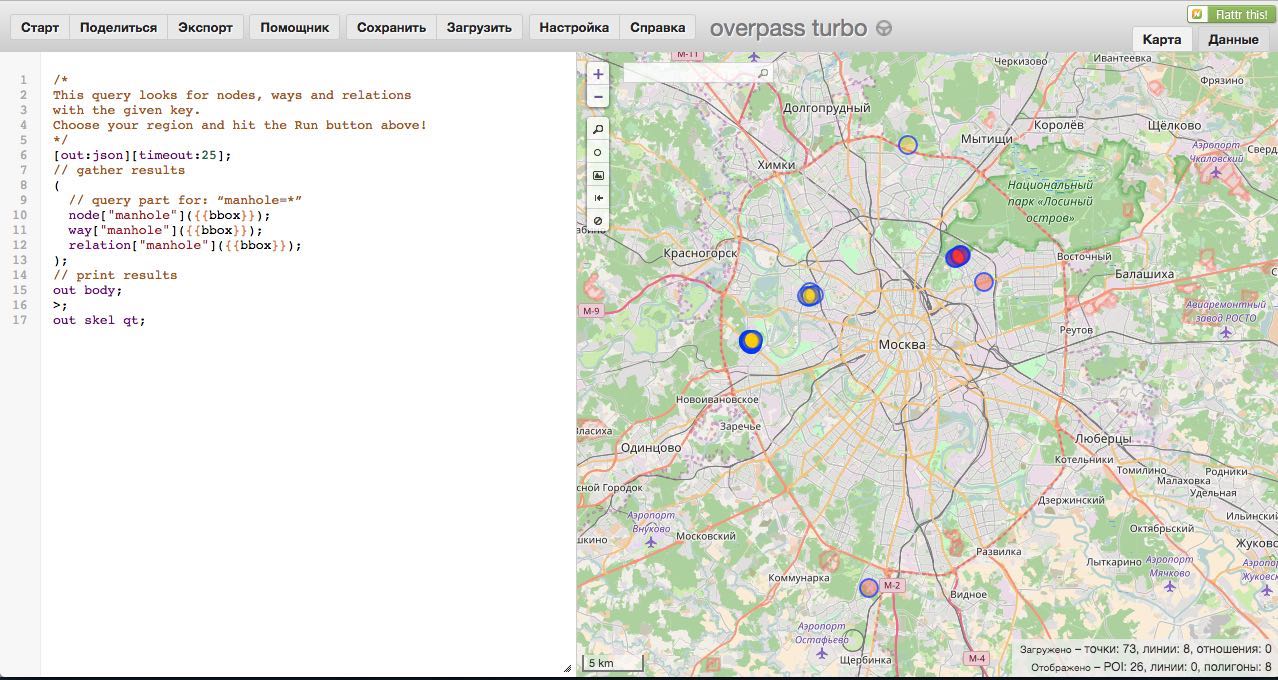The height and width of the screenshot is (680, 1278).
Task: Click the '5 km' map scale
Action: coord(613,662)
